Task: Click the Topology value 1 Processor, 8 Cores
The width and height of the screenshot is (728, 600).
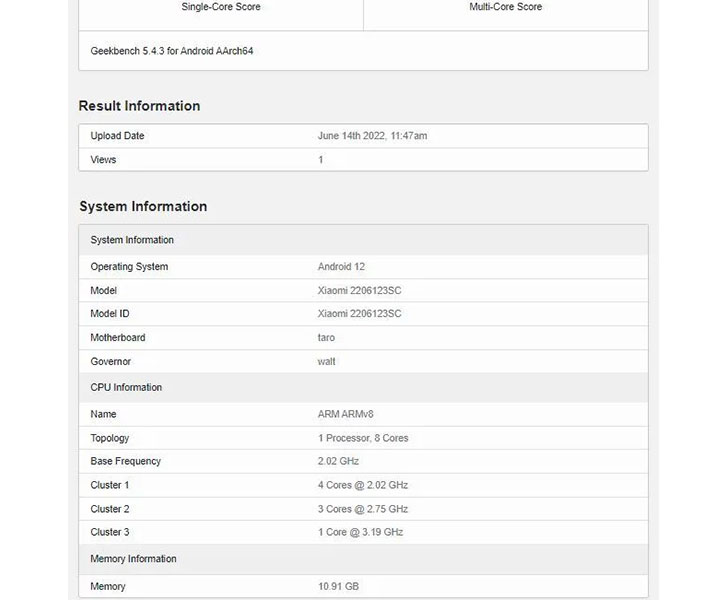Action: 363,438
